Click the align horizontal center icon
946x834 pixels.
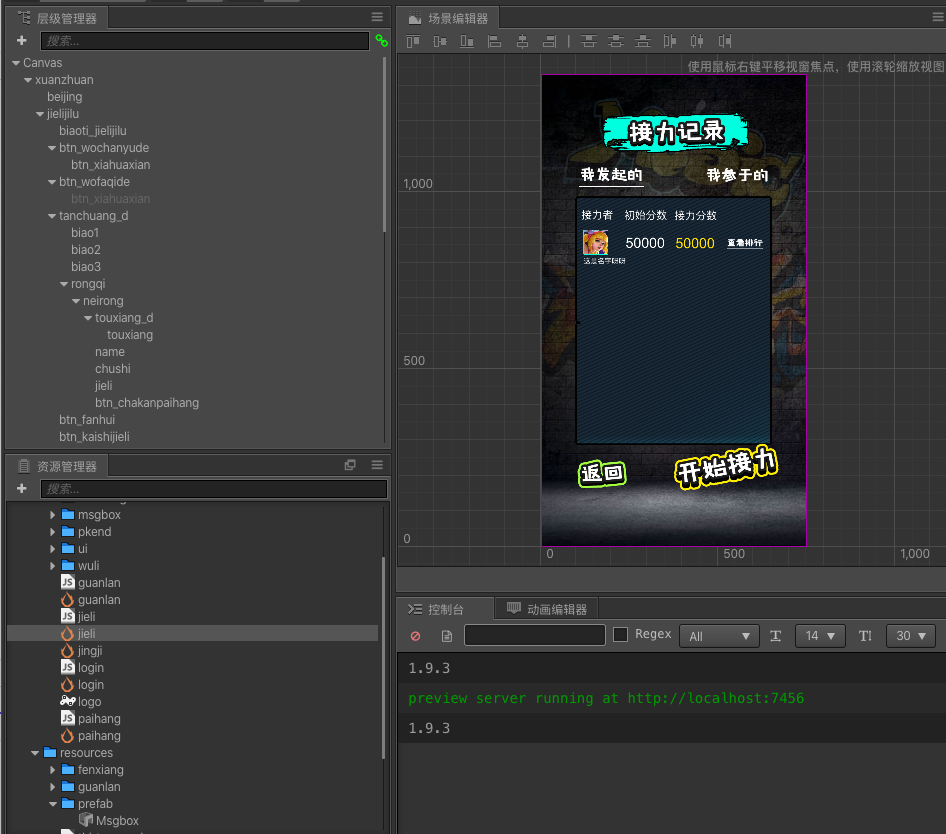pos(522,41)
